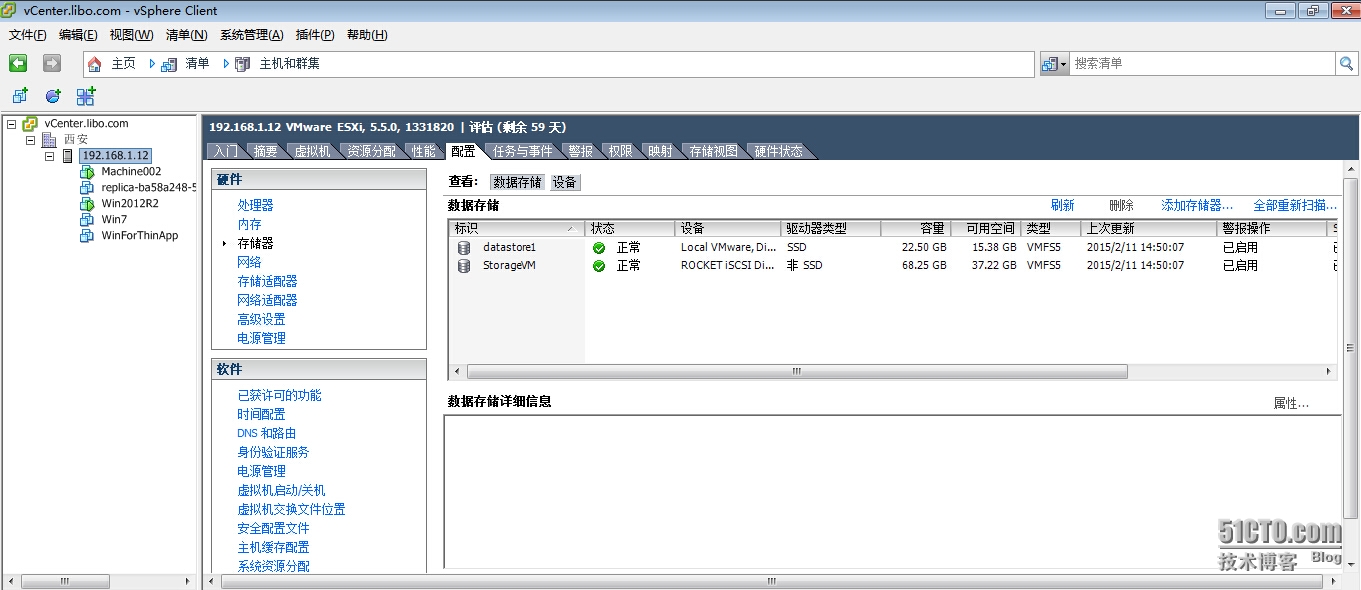Image resolution: width=1361 pixels, height=590 pixels.
Task: Click the green status check for datastore1
Action: coord(599,247)
